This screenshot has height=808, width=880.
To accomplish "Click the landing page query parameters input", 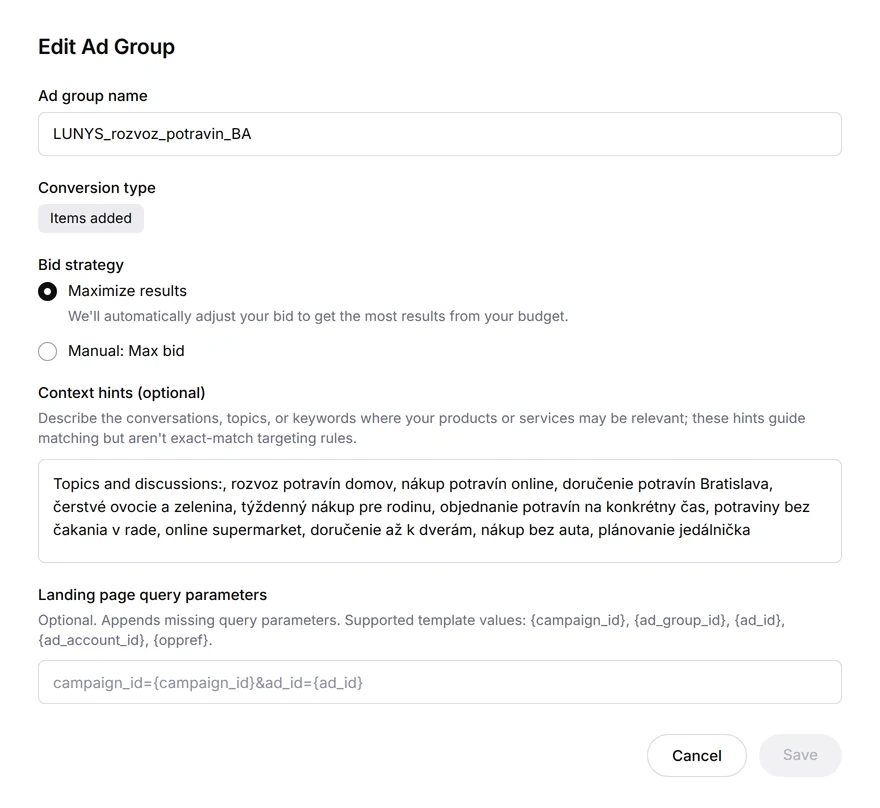I will (439, 682).
